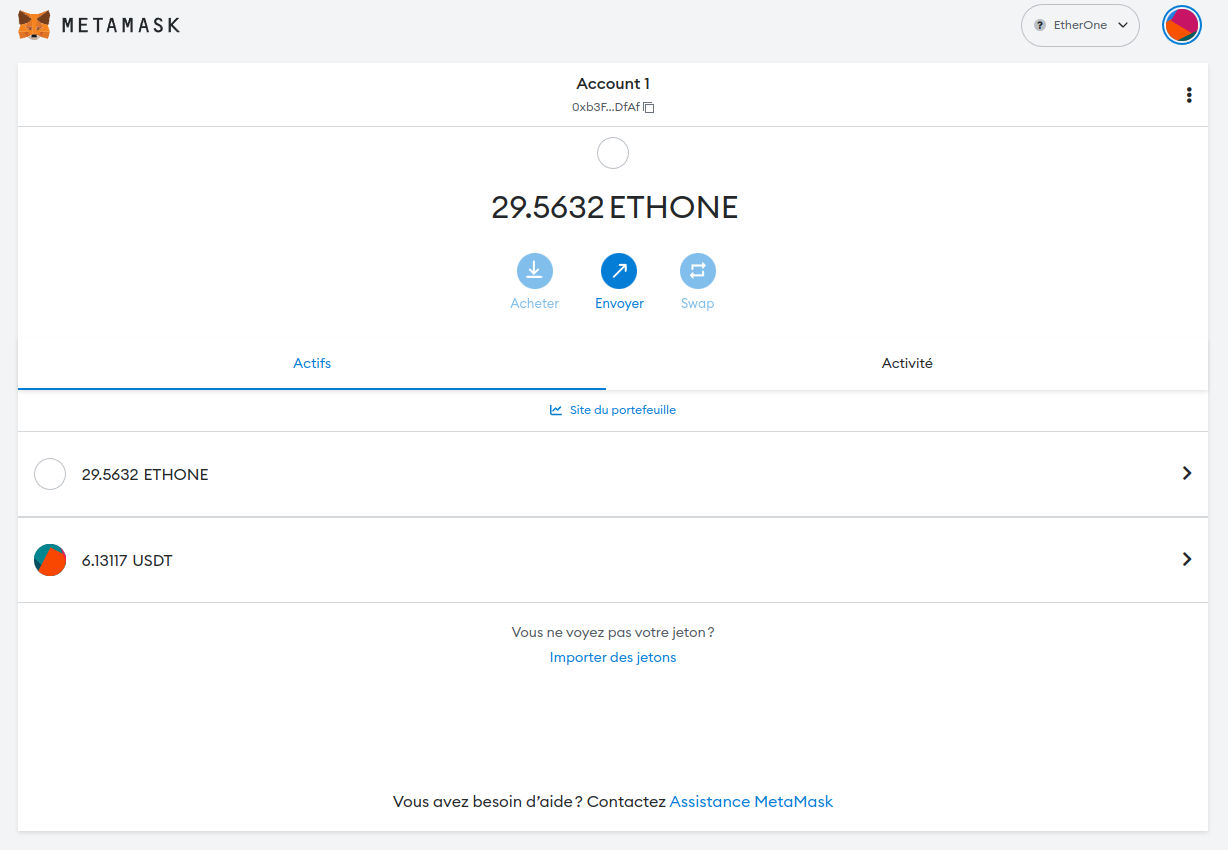The width and height of the screenshot is (1228, 850).
Task: Click the chart icon beside Site du portefeuille
Action: click(556, 410)
